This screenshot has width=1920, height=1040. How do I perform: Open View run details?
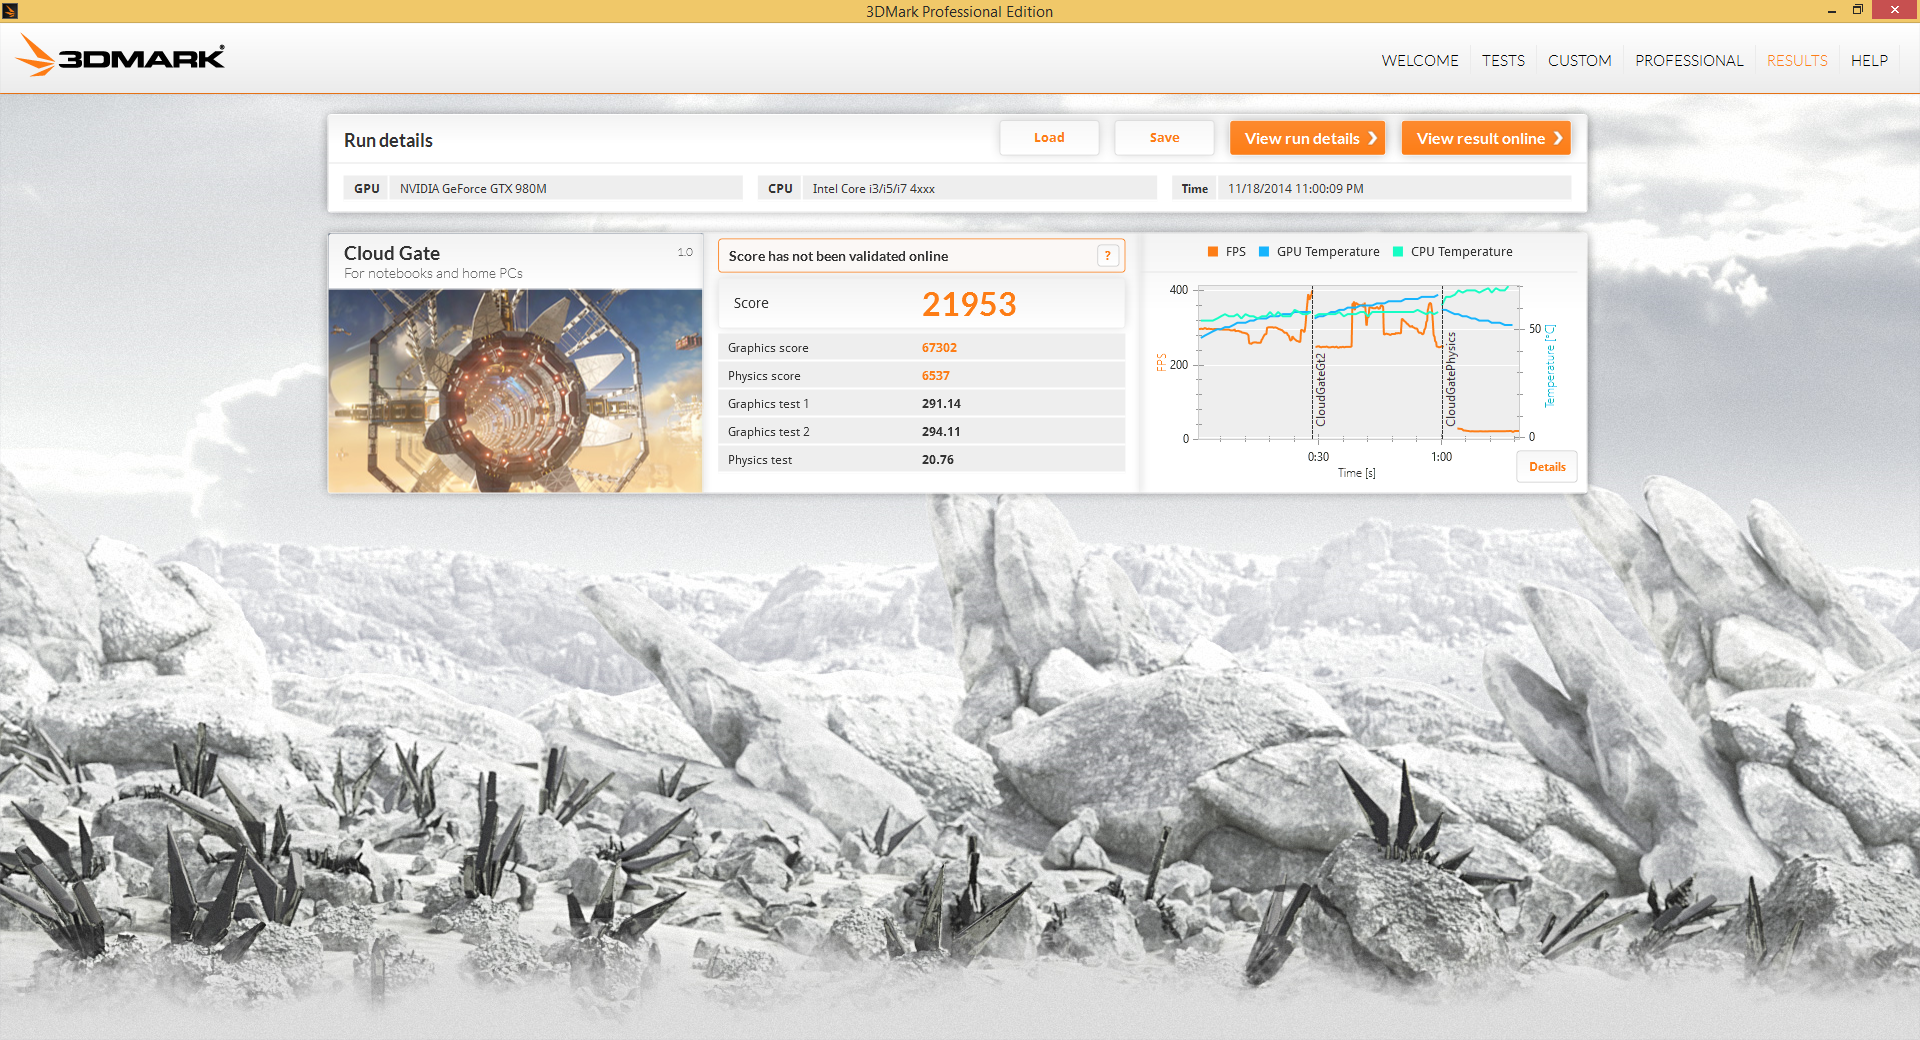pos(1307,138)
